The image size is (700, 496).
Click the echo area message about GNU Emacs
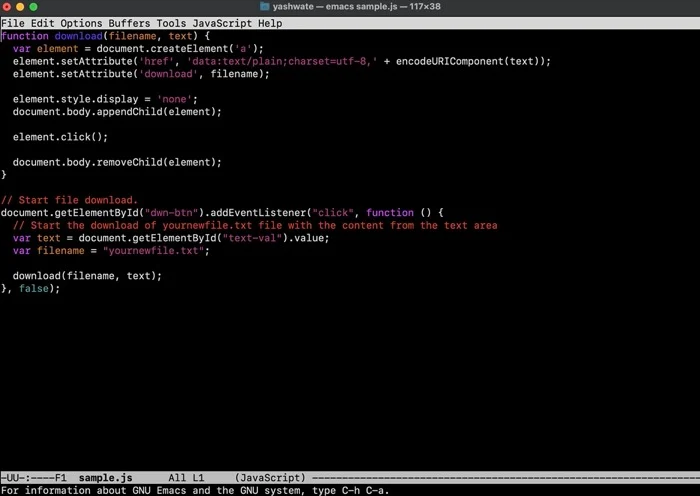point(194,490)
